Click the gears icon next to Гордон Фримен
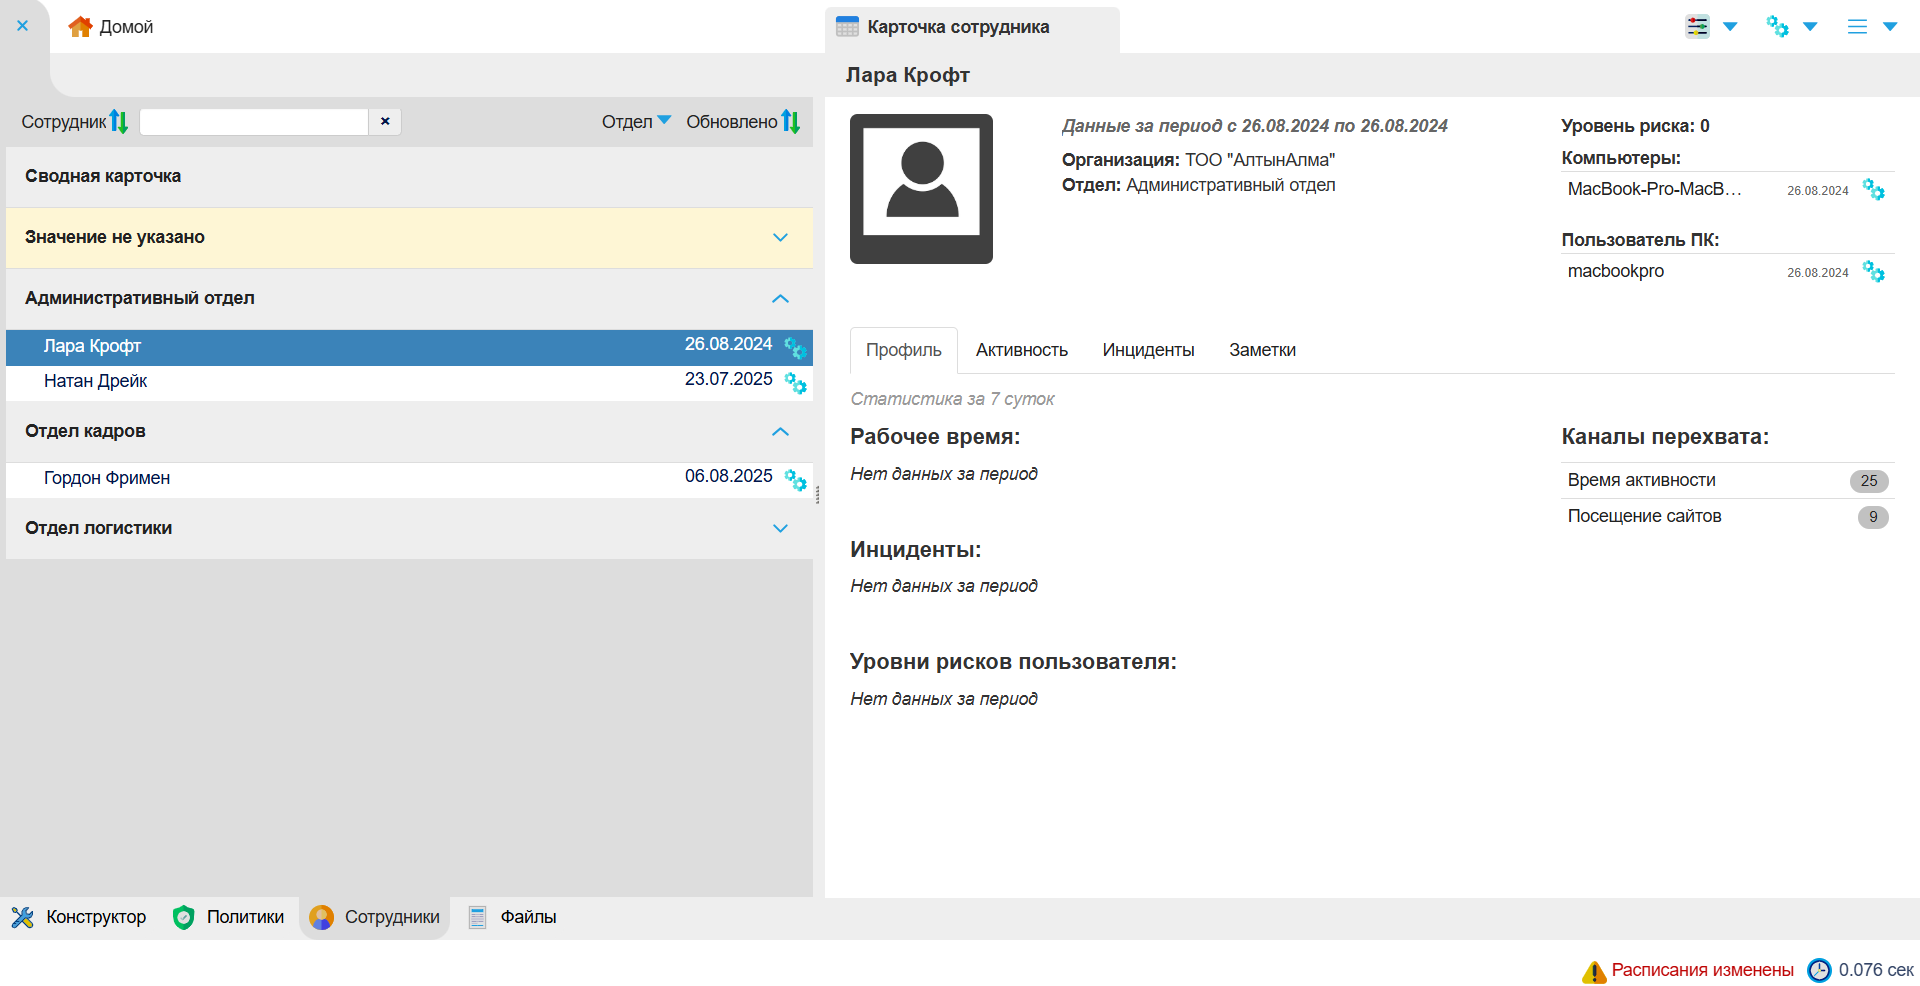The width and height of the screenshot is (1920, 986). [x=795, y=479]
